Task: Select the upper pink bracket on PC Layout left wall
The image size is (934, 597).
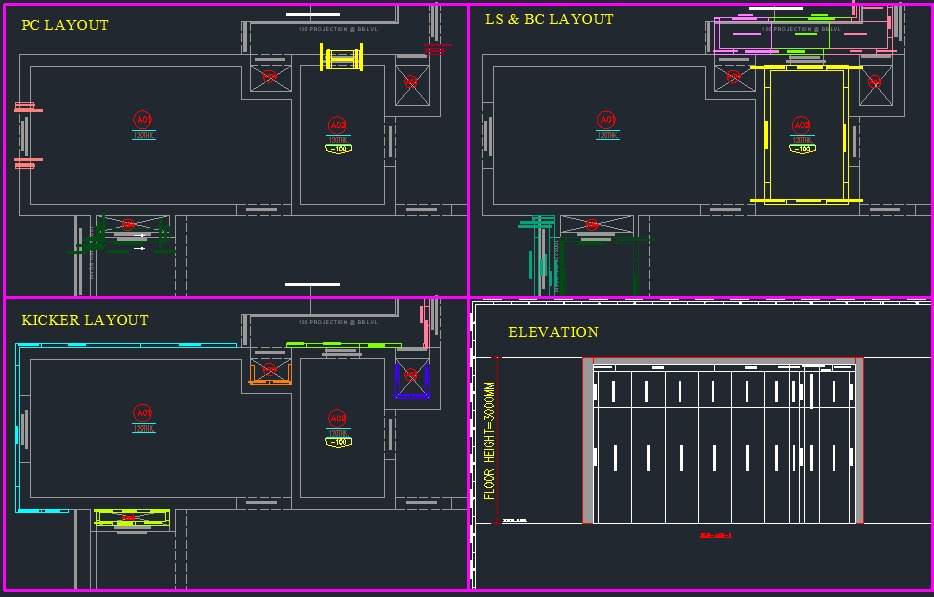Action: tap(26, 108)
